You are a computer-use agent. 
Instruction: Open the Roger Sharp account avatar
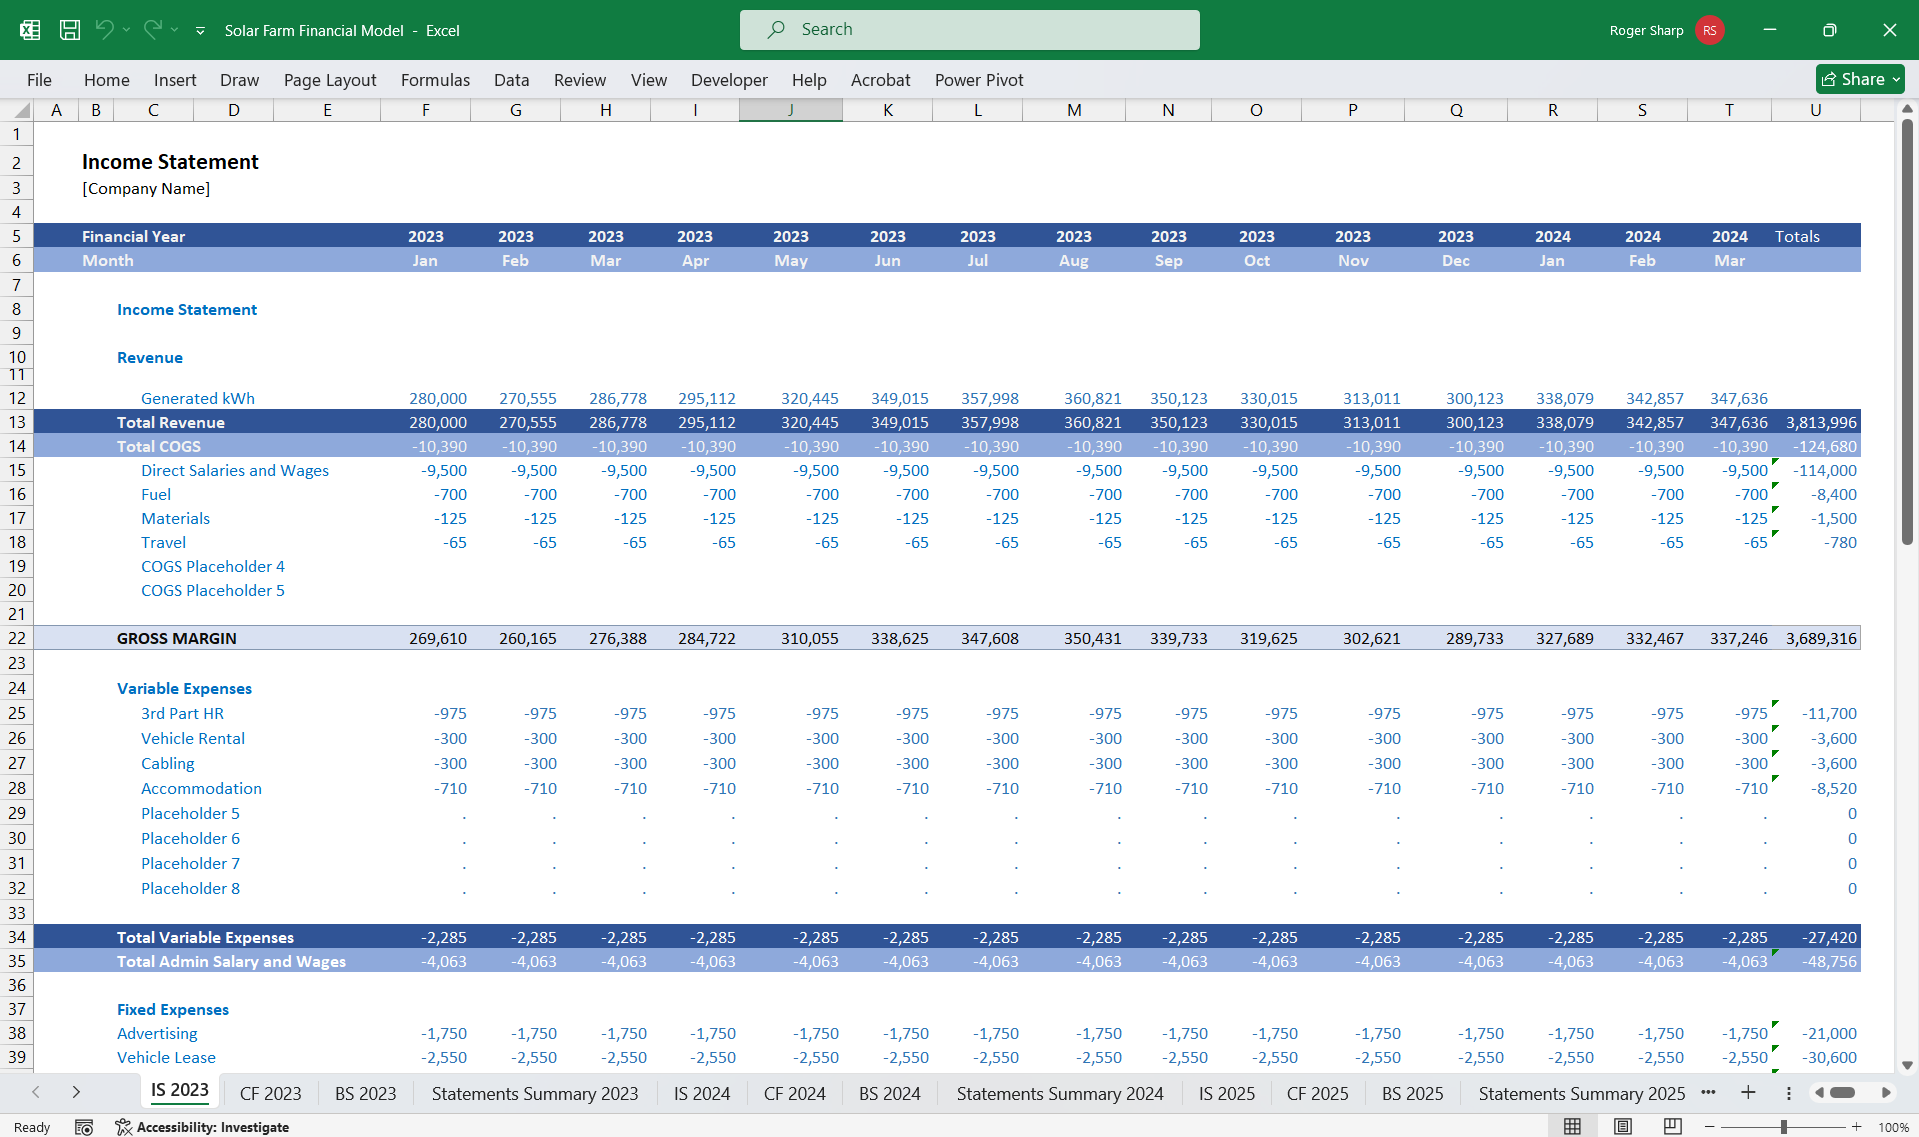coord(1710,30)
